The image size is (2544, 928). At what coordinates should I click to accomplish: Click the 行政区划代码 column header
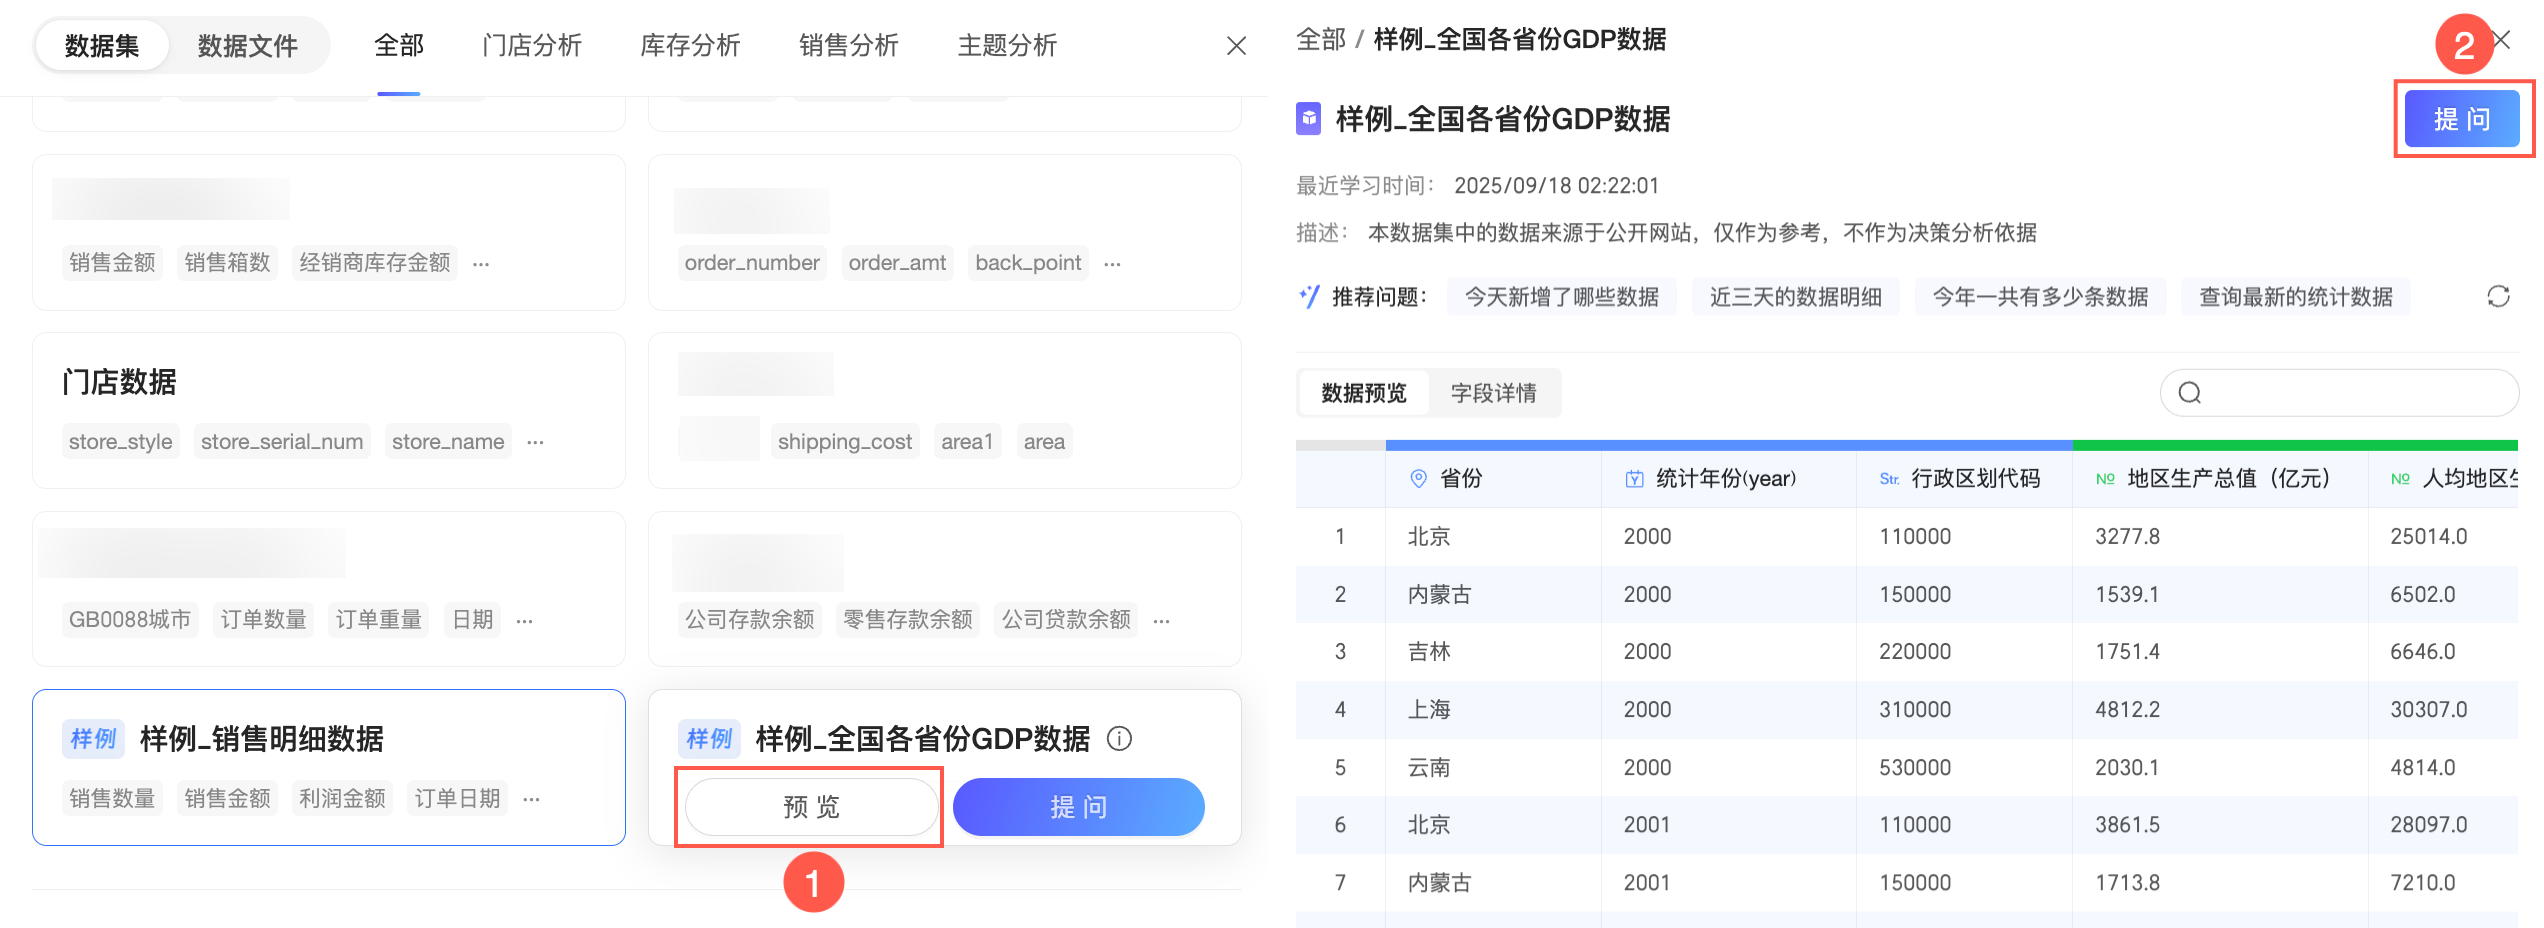[x=1964, y=479]
